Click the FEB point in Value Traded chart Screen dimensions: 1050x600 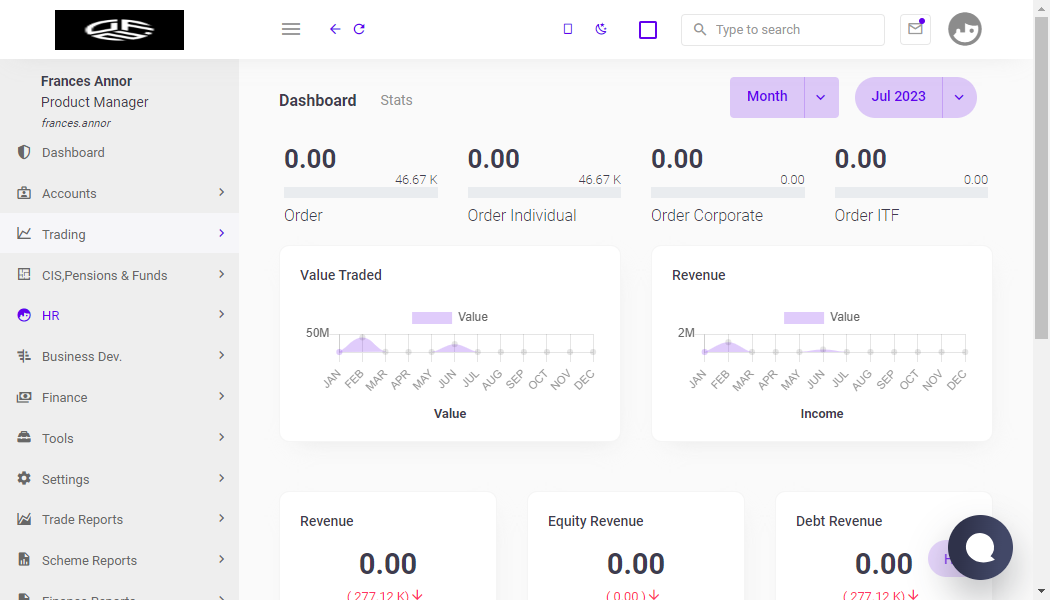362,338
